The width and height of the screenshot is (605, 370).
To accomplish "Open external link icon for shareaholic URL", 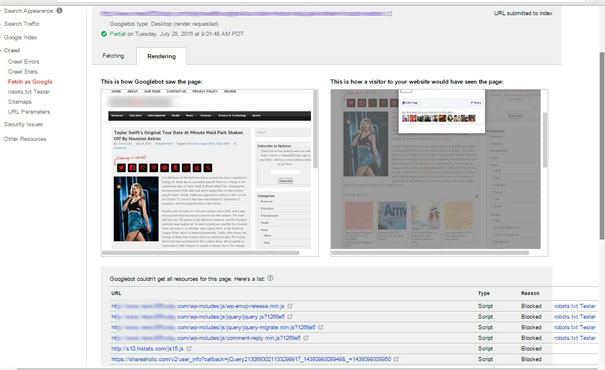I will pyautogui.click(x=396, y=359).
